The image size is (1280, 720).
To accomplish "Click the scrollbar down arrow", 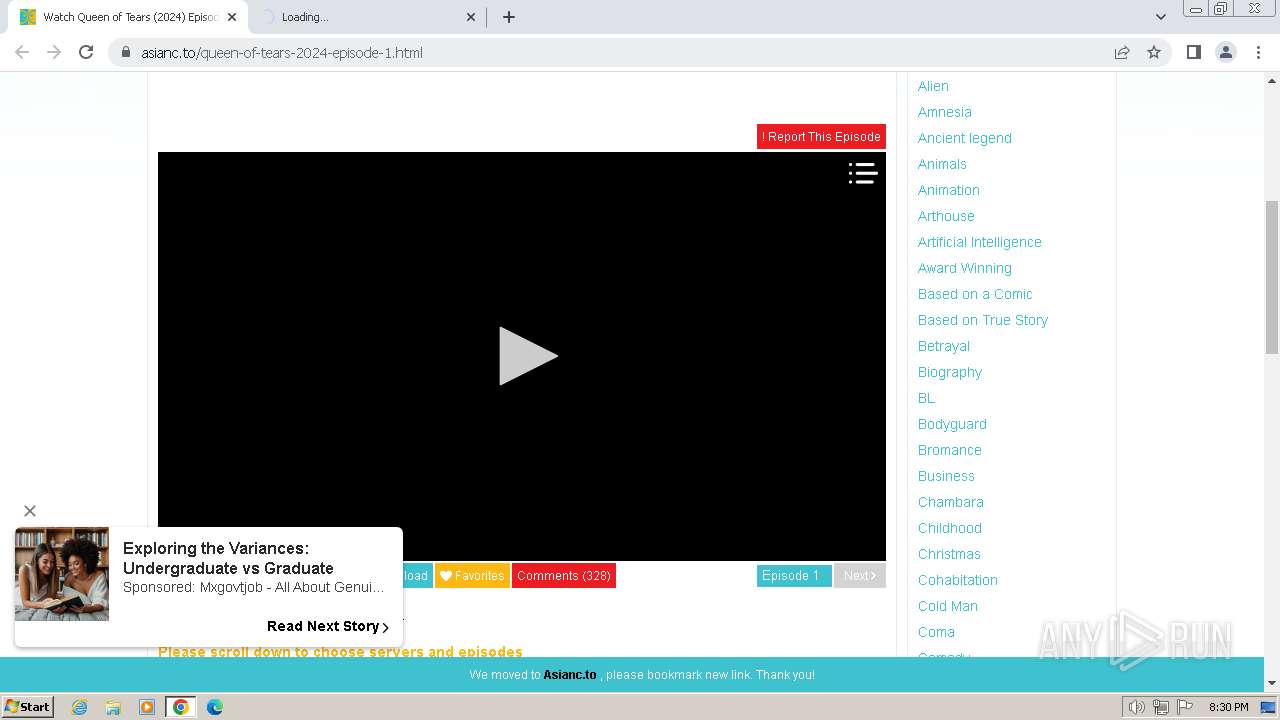I will (1272, 683).
